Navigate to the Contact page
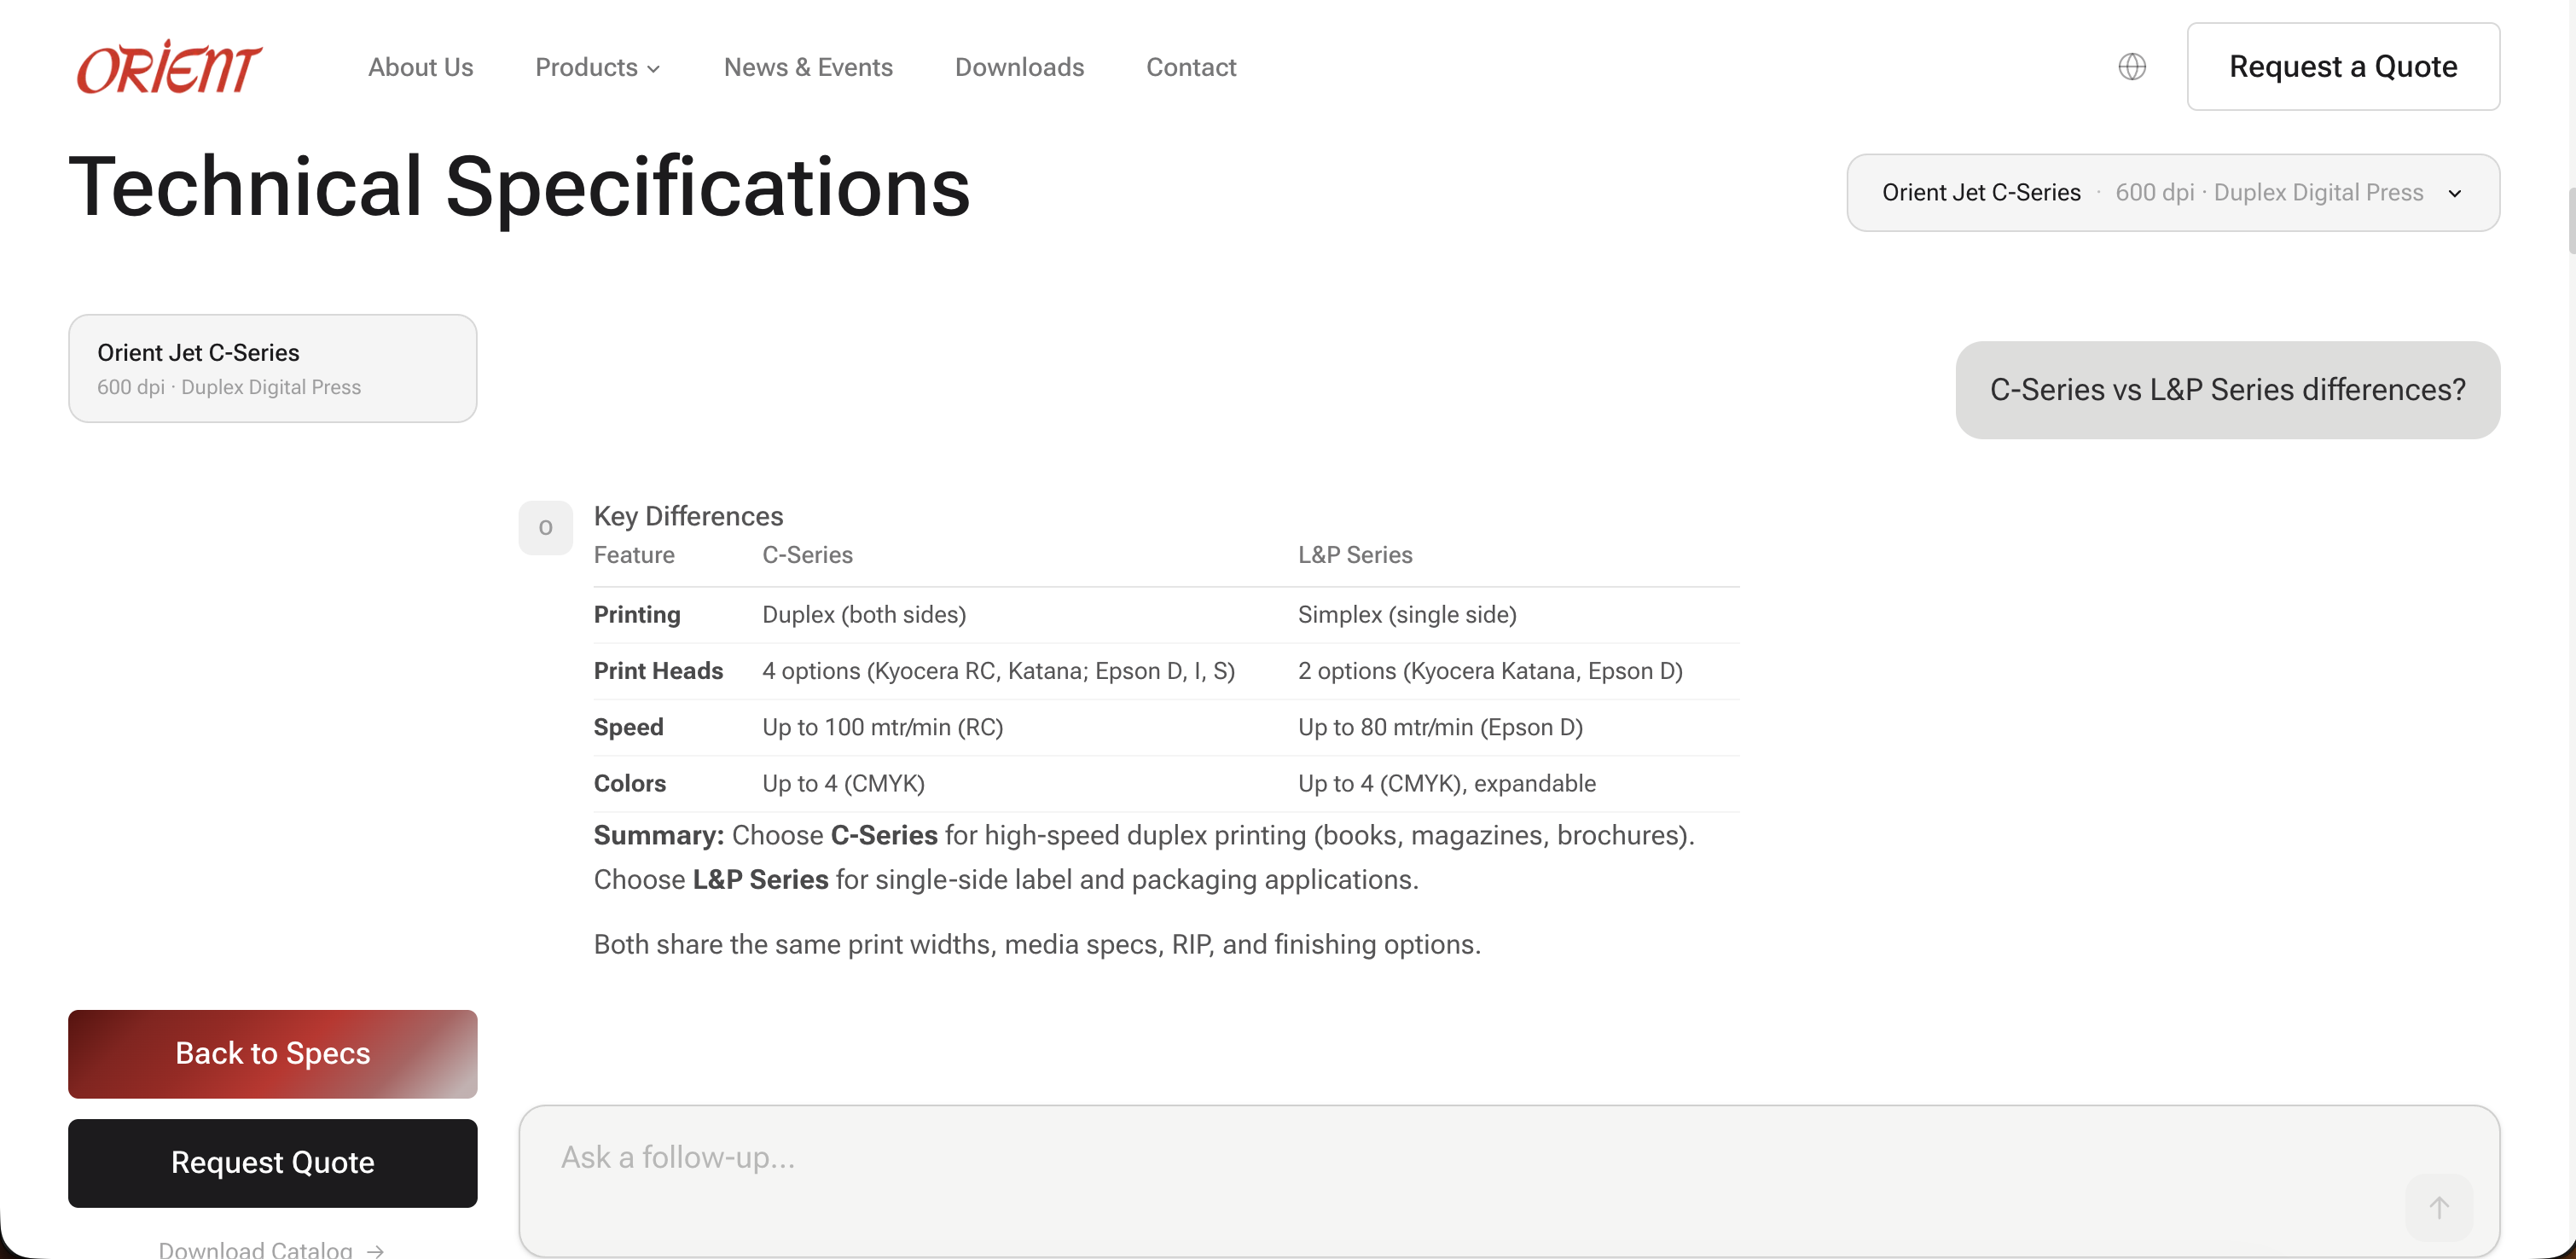 tap(1190, 67)
